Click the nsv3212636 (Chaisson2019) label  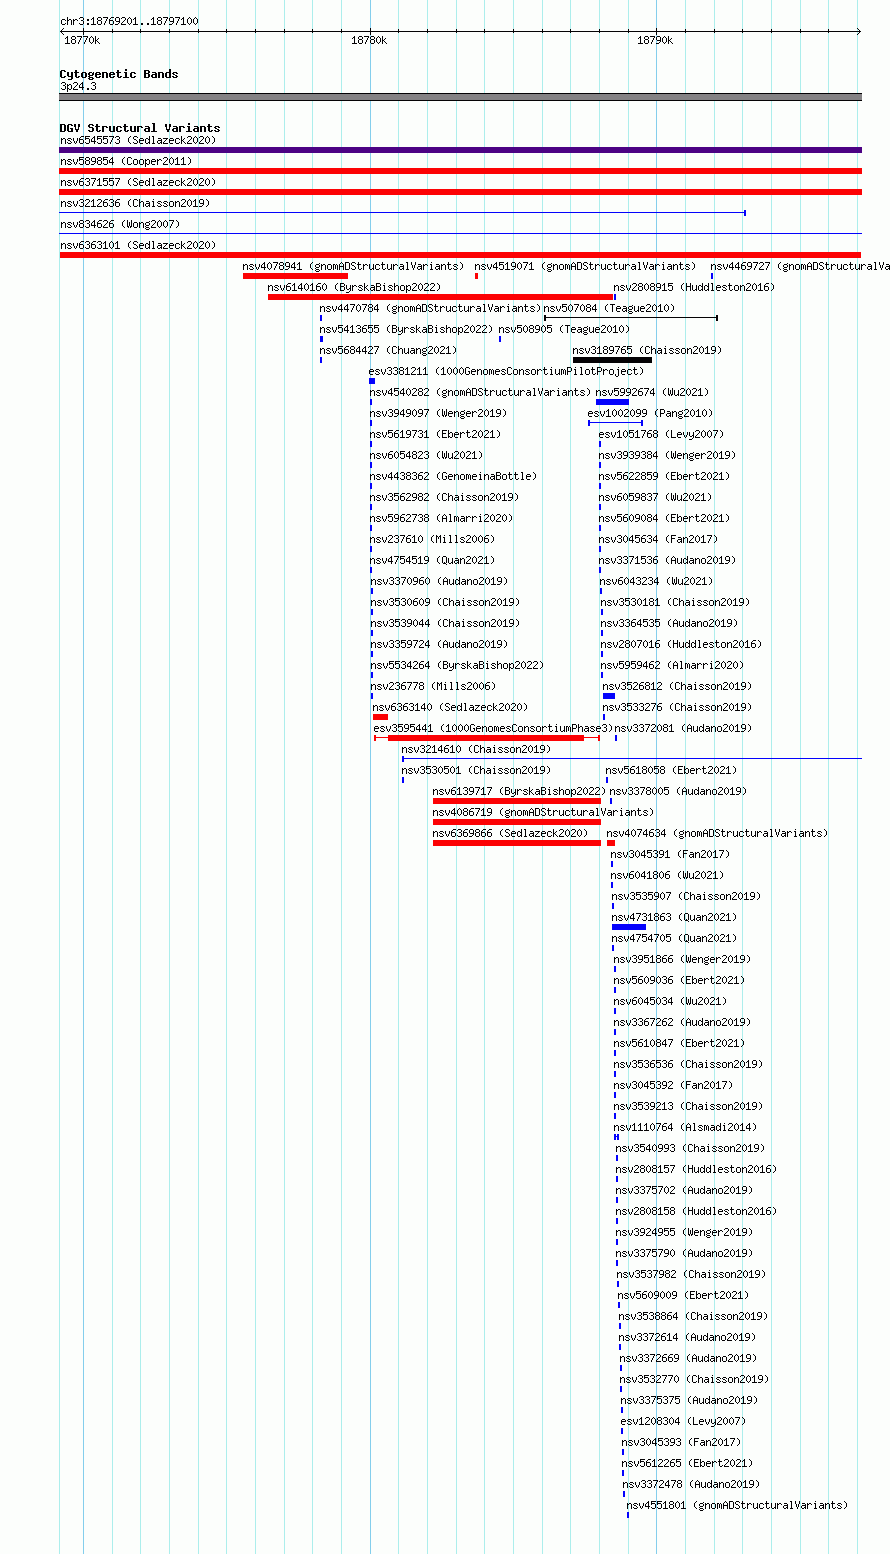point(135,203)
